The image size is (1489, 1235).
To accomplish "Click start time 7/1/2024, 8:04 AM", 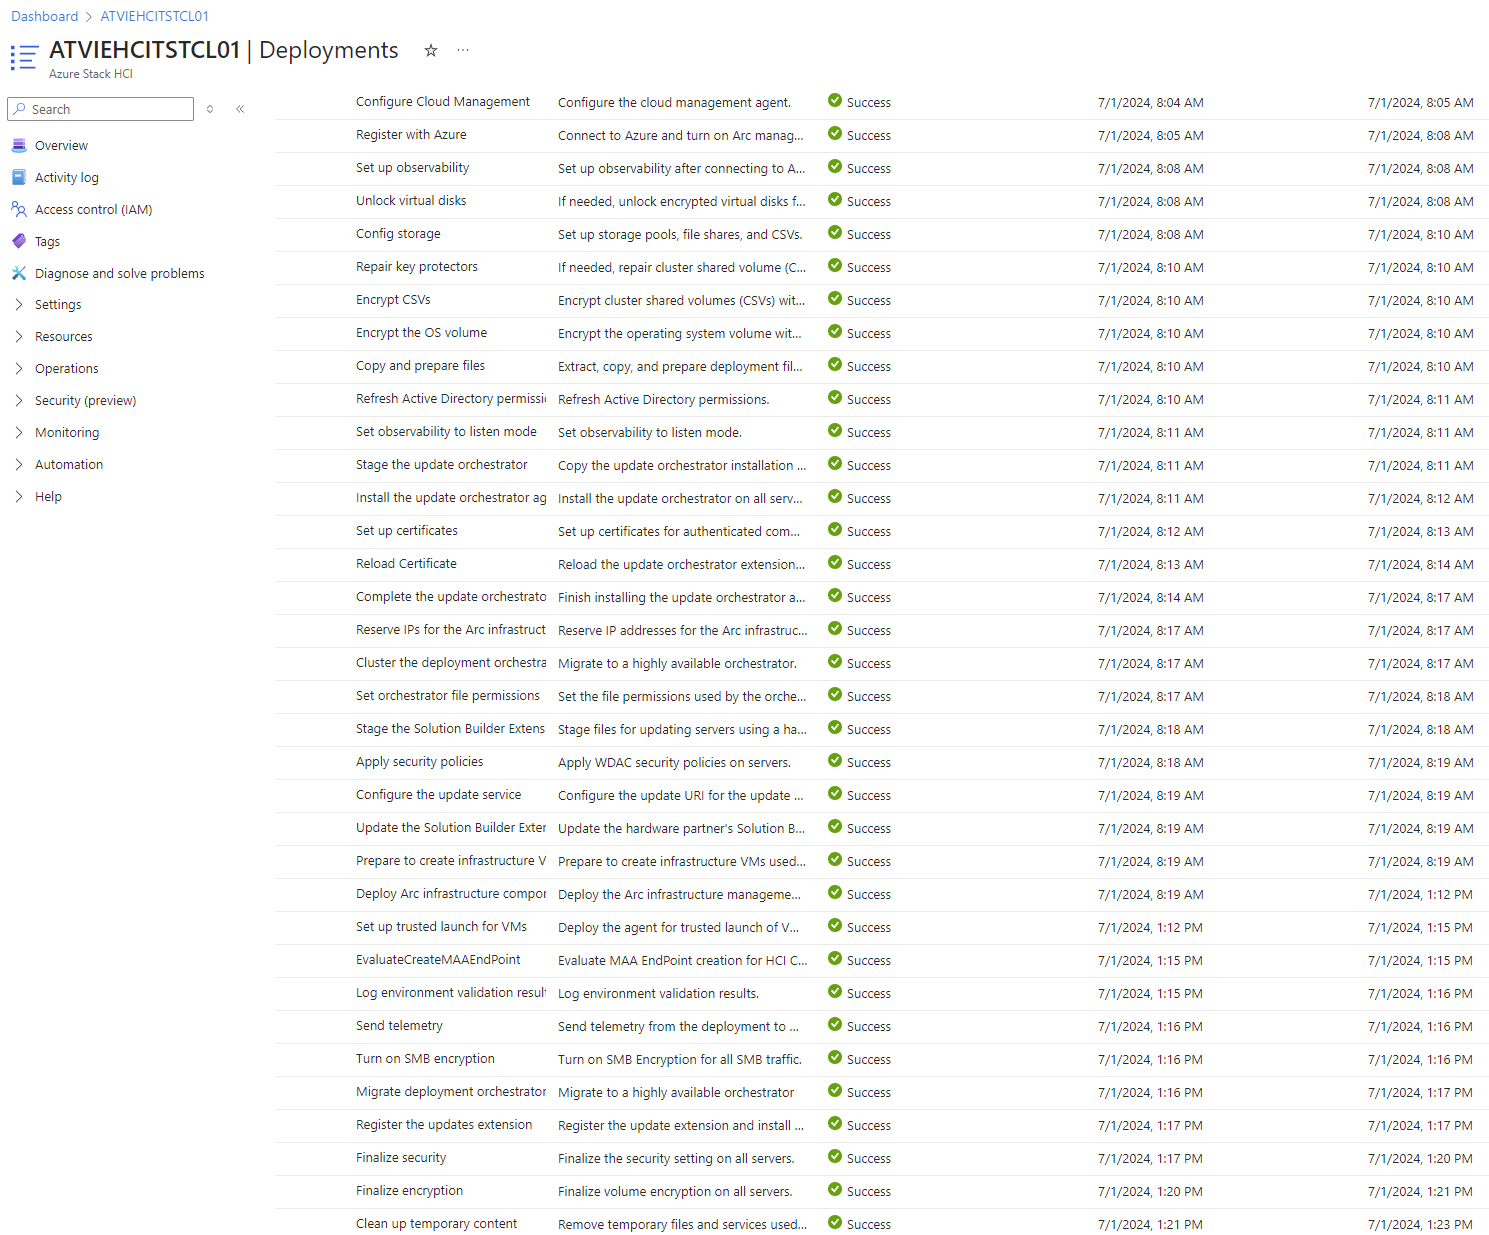I will (x=1150, y=103).
